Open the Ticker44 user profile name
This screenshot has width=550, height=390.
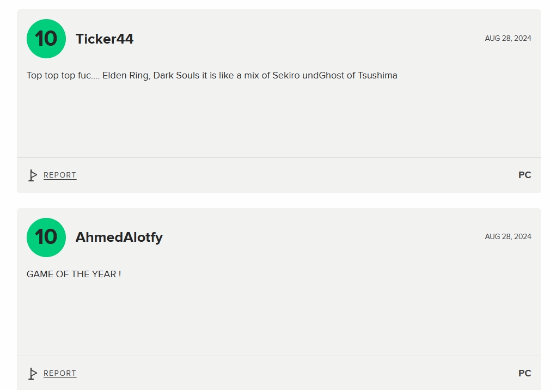click(x=105, y=39)
